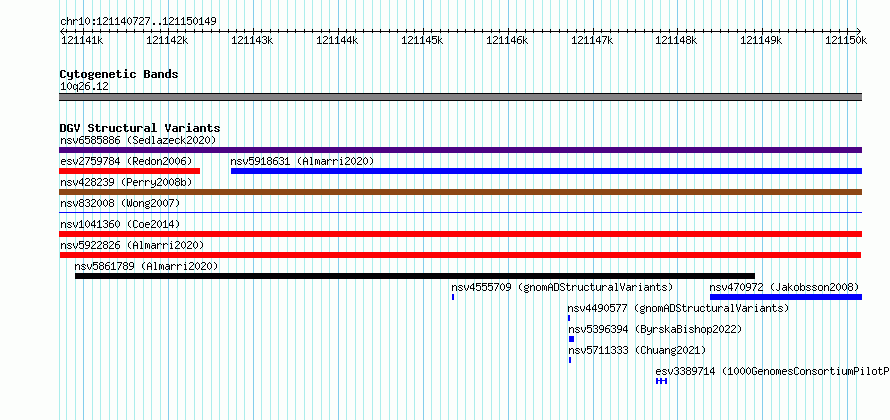Screen dimensions: 890x420
Task: Select the tiny blue nsv5711333 marker
Action: pos(570,360)
